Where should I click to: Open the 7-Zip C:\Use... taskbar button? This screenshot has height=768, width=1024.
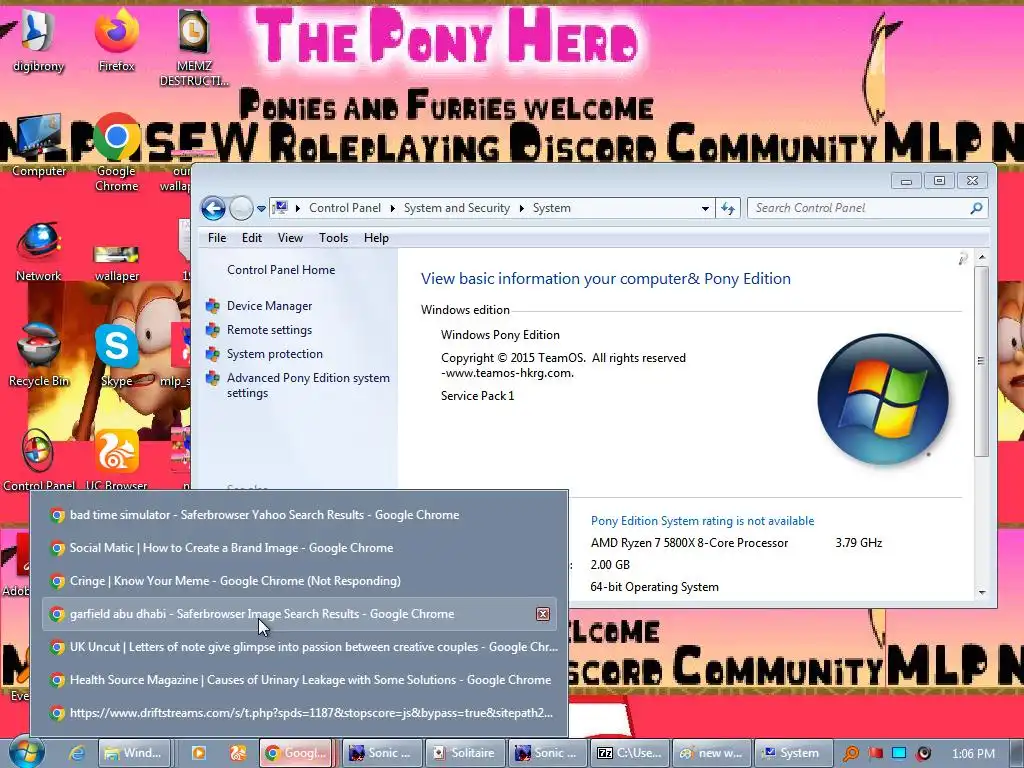(x=630, y=753)
